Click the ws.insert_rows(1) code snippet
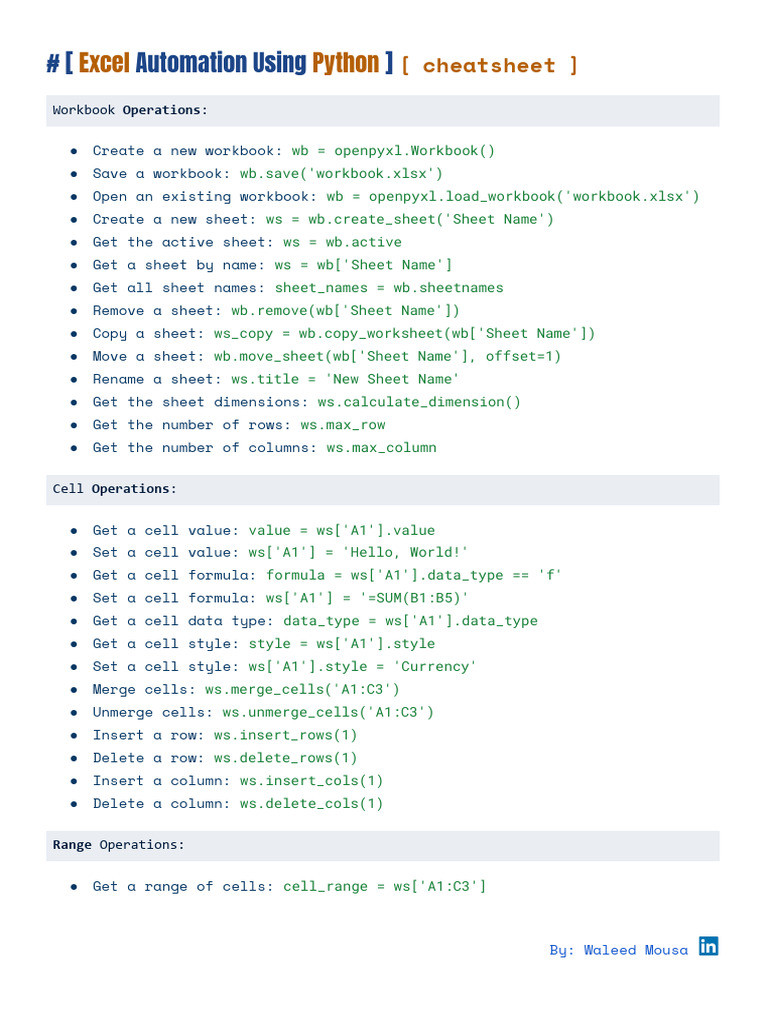The image size is (768, 1024). 285,735
